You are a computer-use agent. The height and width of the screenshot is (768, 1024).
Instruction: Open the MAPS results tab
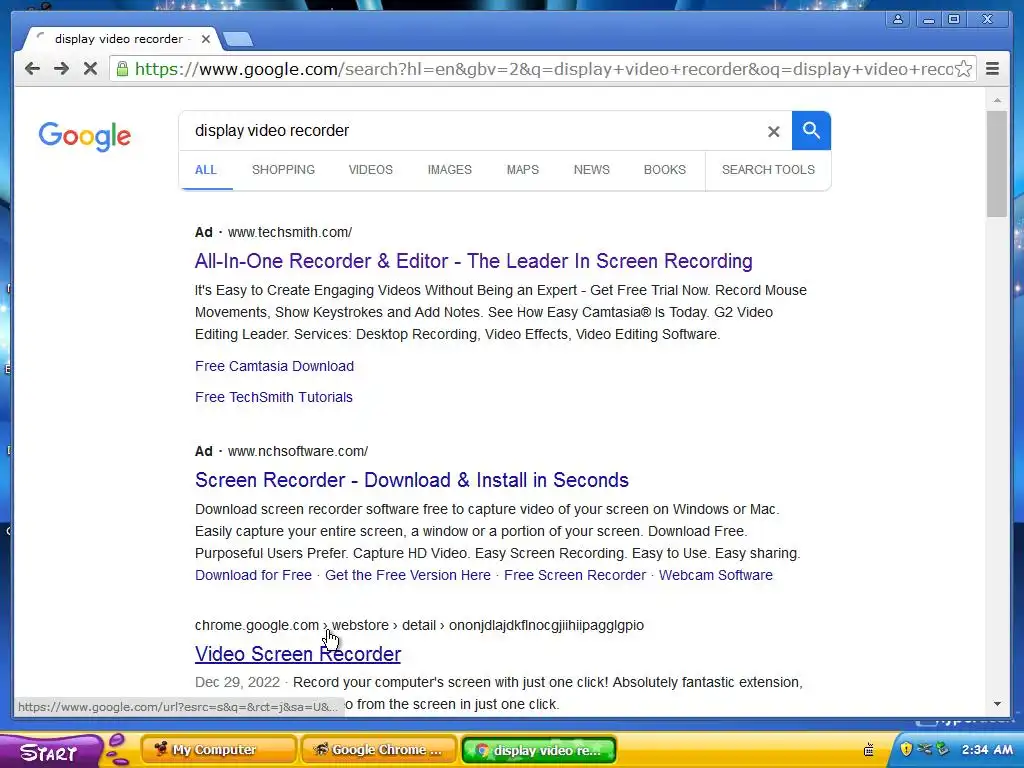(522, 170)
